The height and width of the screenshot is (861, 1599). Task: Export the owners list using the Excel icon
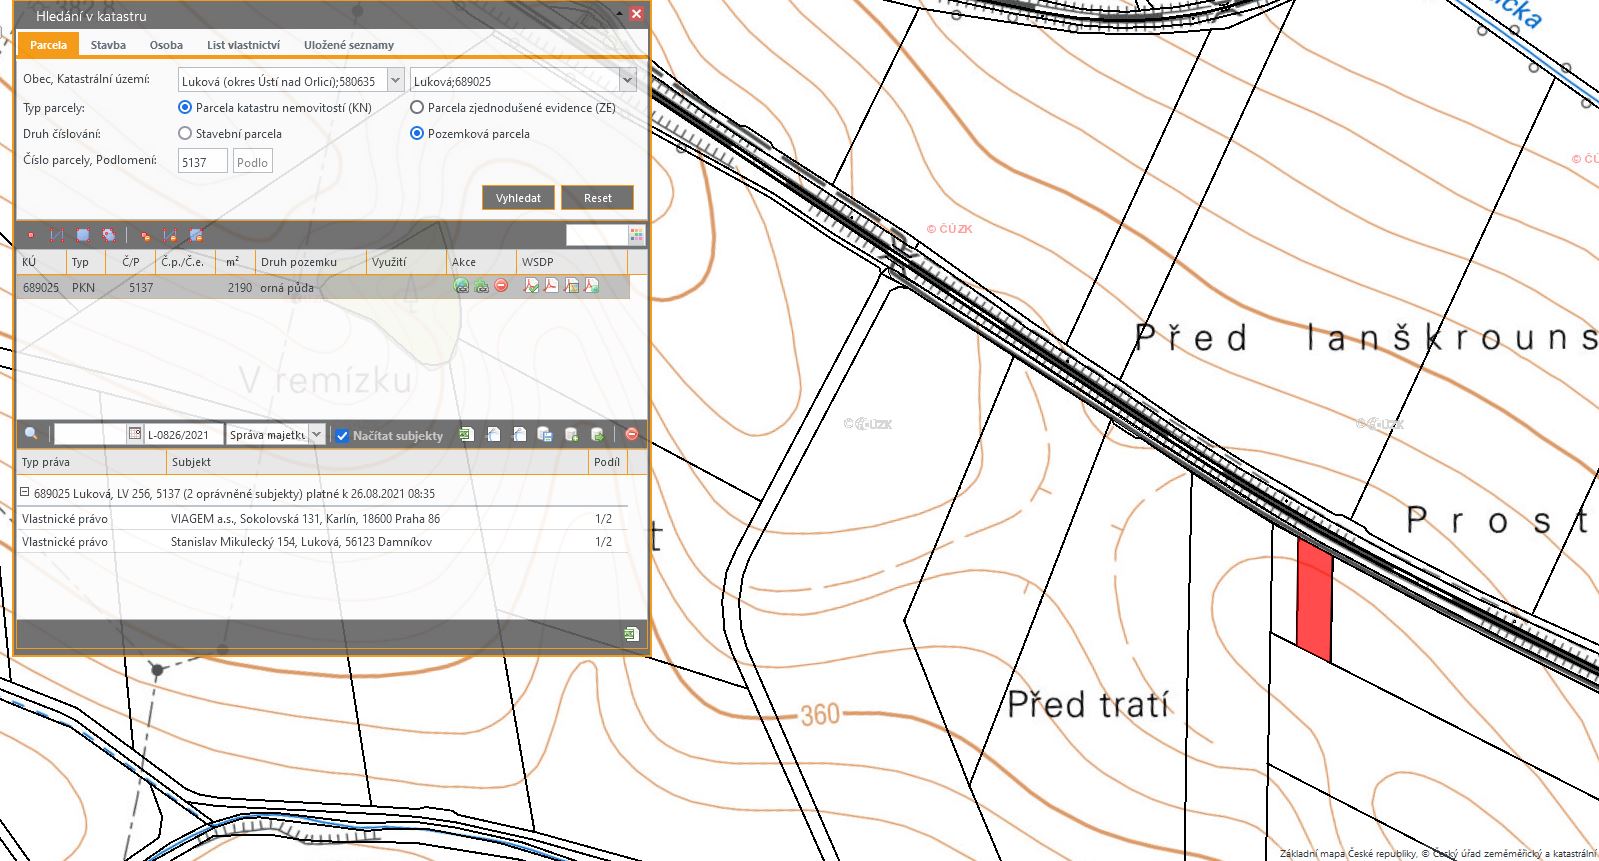tap(465, 434)
